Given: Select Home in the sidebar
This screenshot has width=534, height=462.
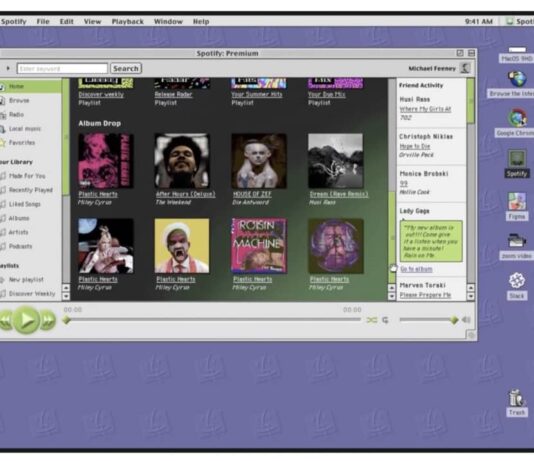Looking at the screenshot, I should pos(31,86).
